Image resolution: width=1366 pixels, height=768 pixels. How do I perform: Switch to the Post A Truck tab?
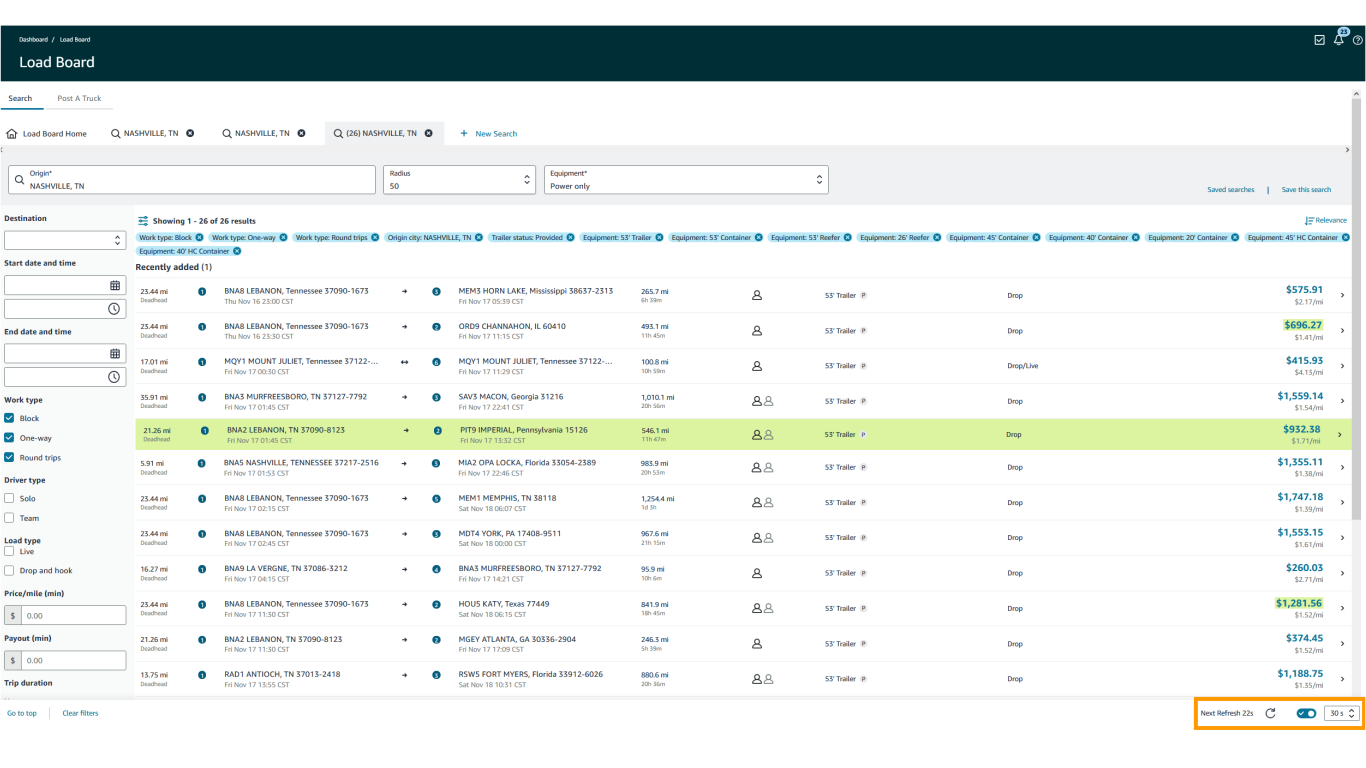79,98
